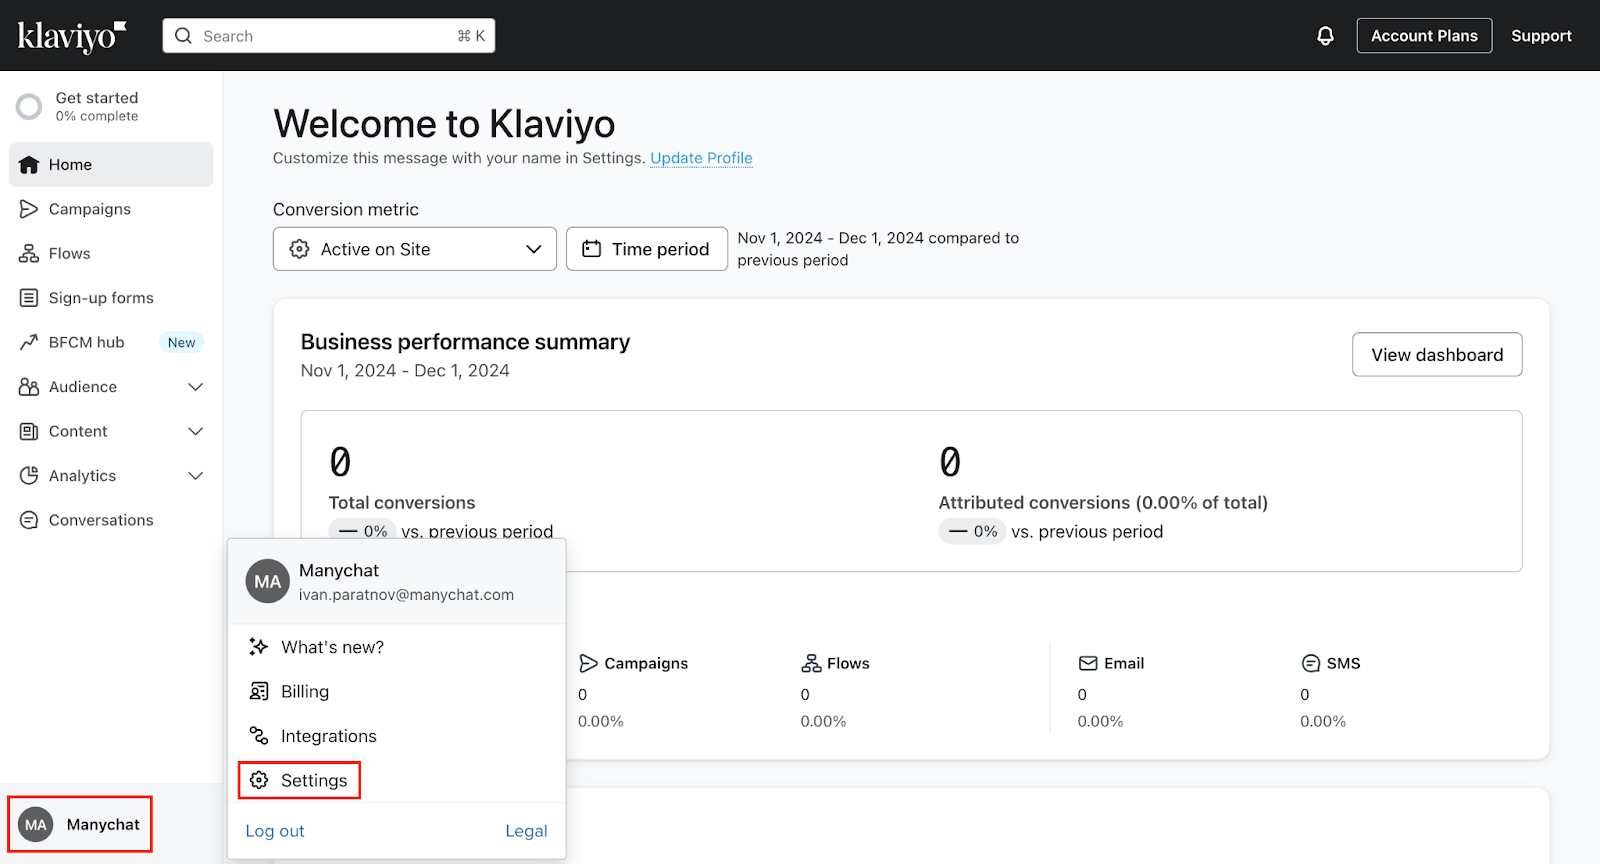
Task: Click the Campaigns icon in summary row
Action: 588,663
